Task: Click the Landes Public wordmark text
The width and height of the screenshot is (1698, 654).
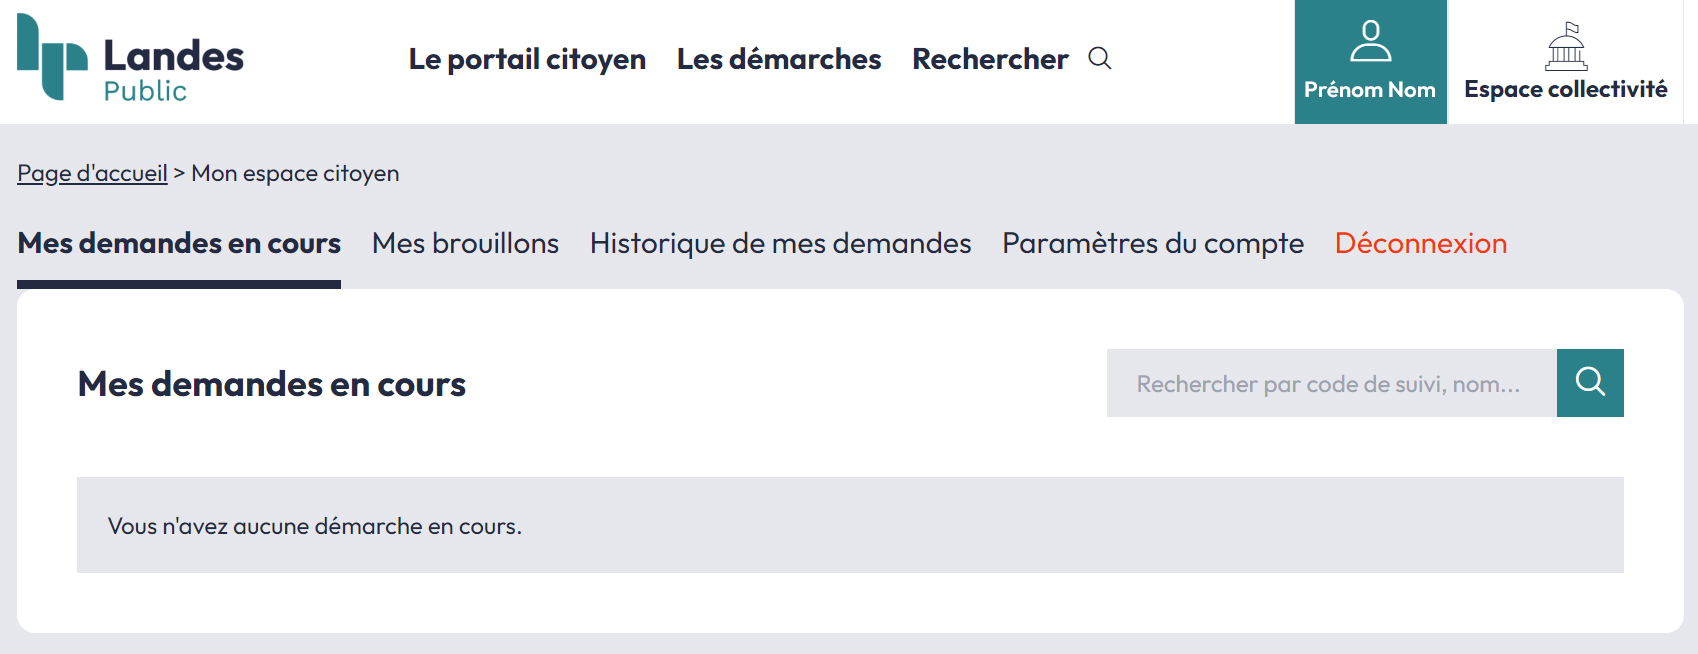Action: (173, 69)
